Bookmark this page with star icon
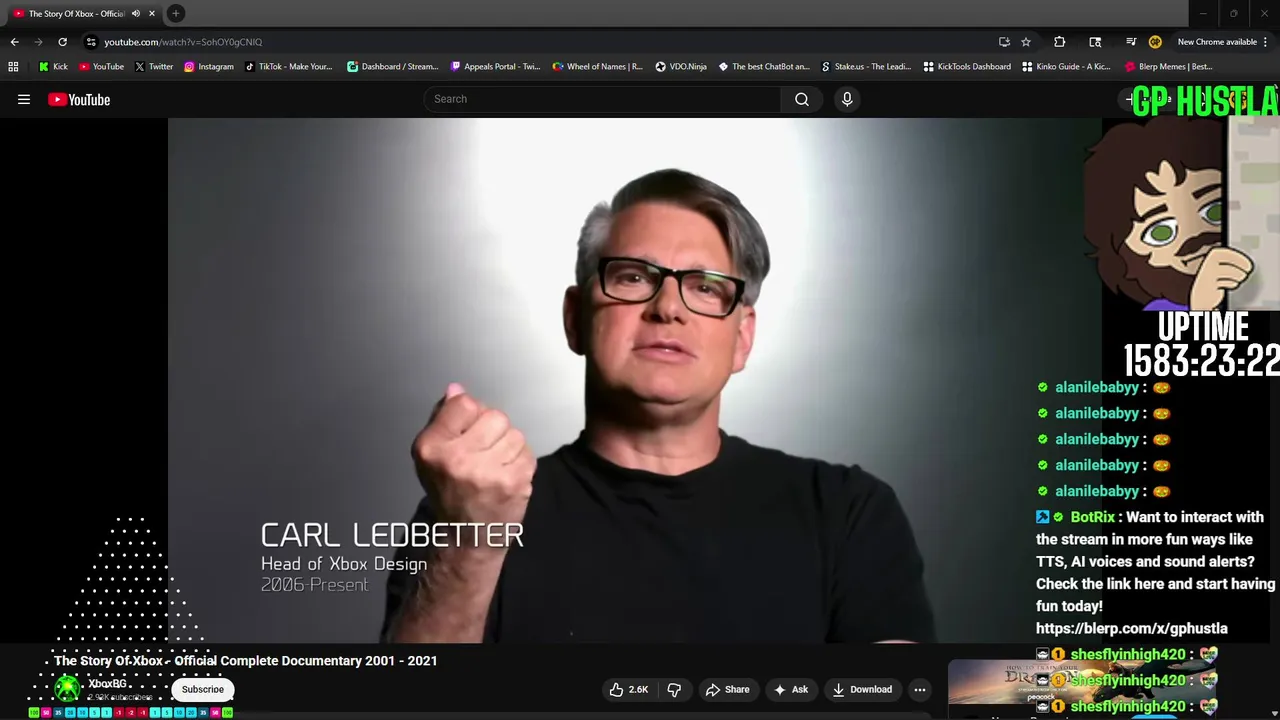 point(1026,42)
